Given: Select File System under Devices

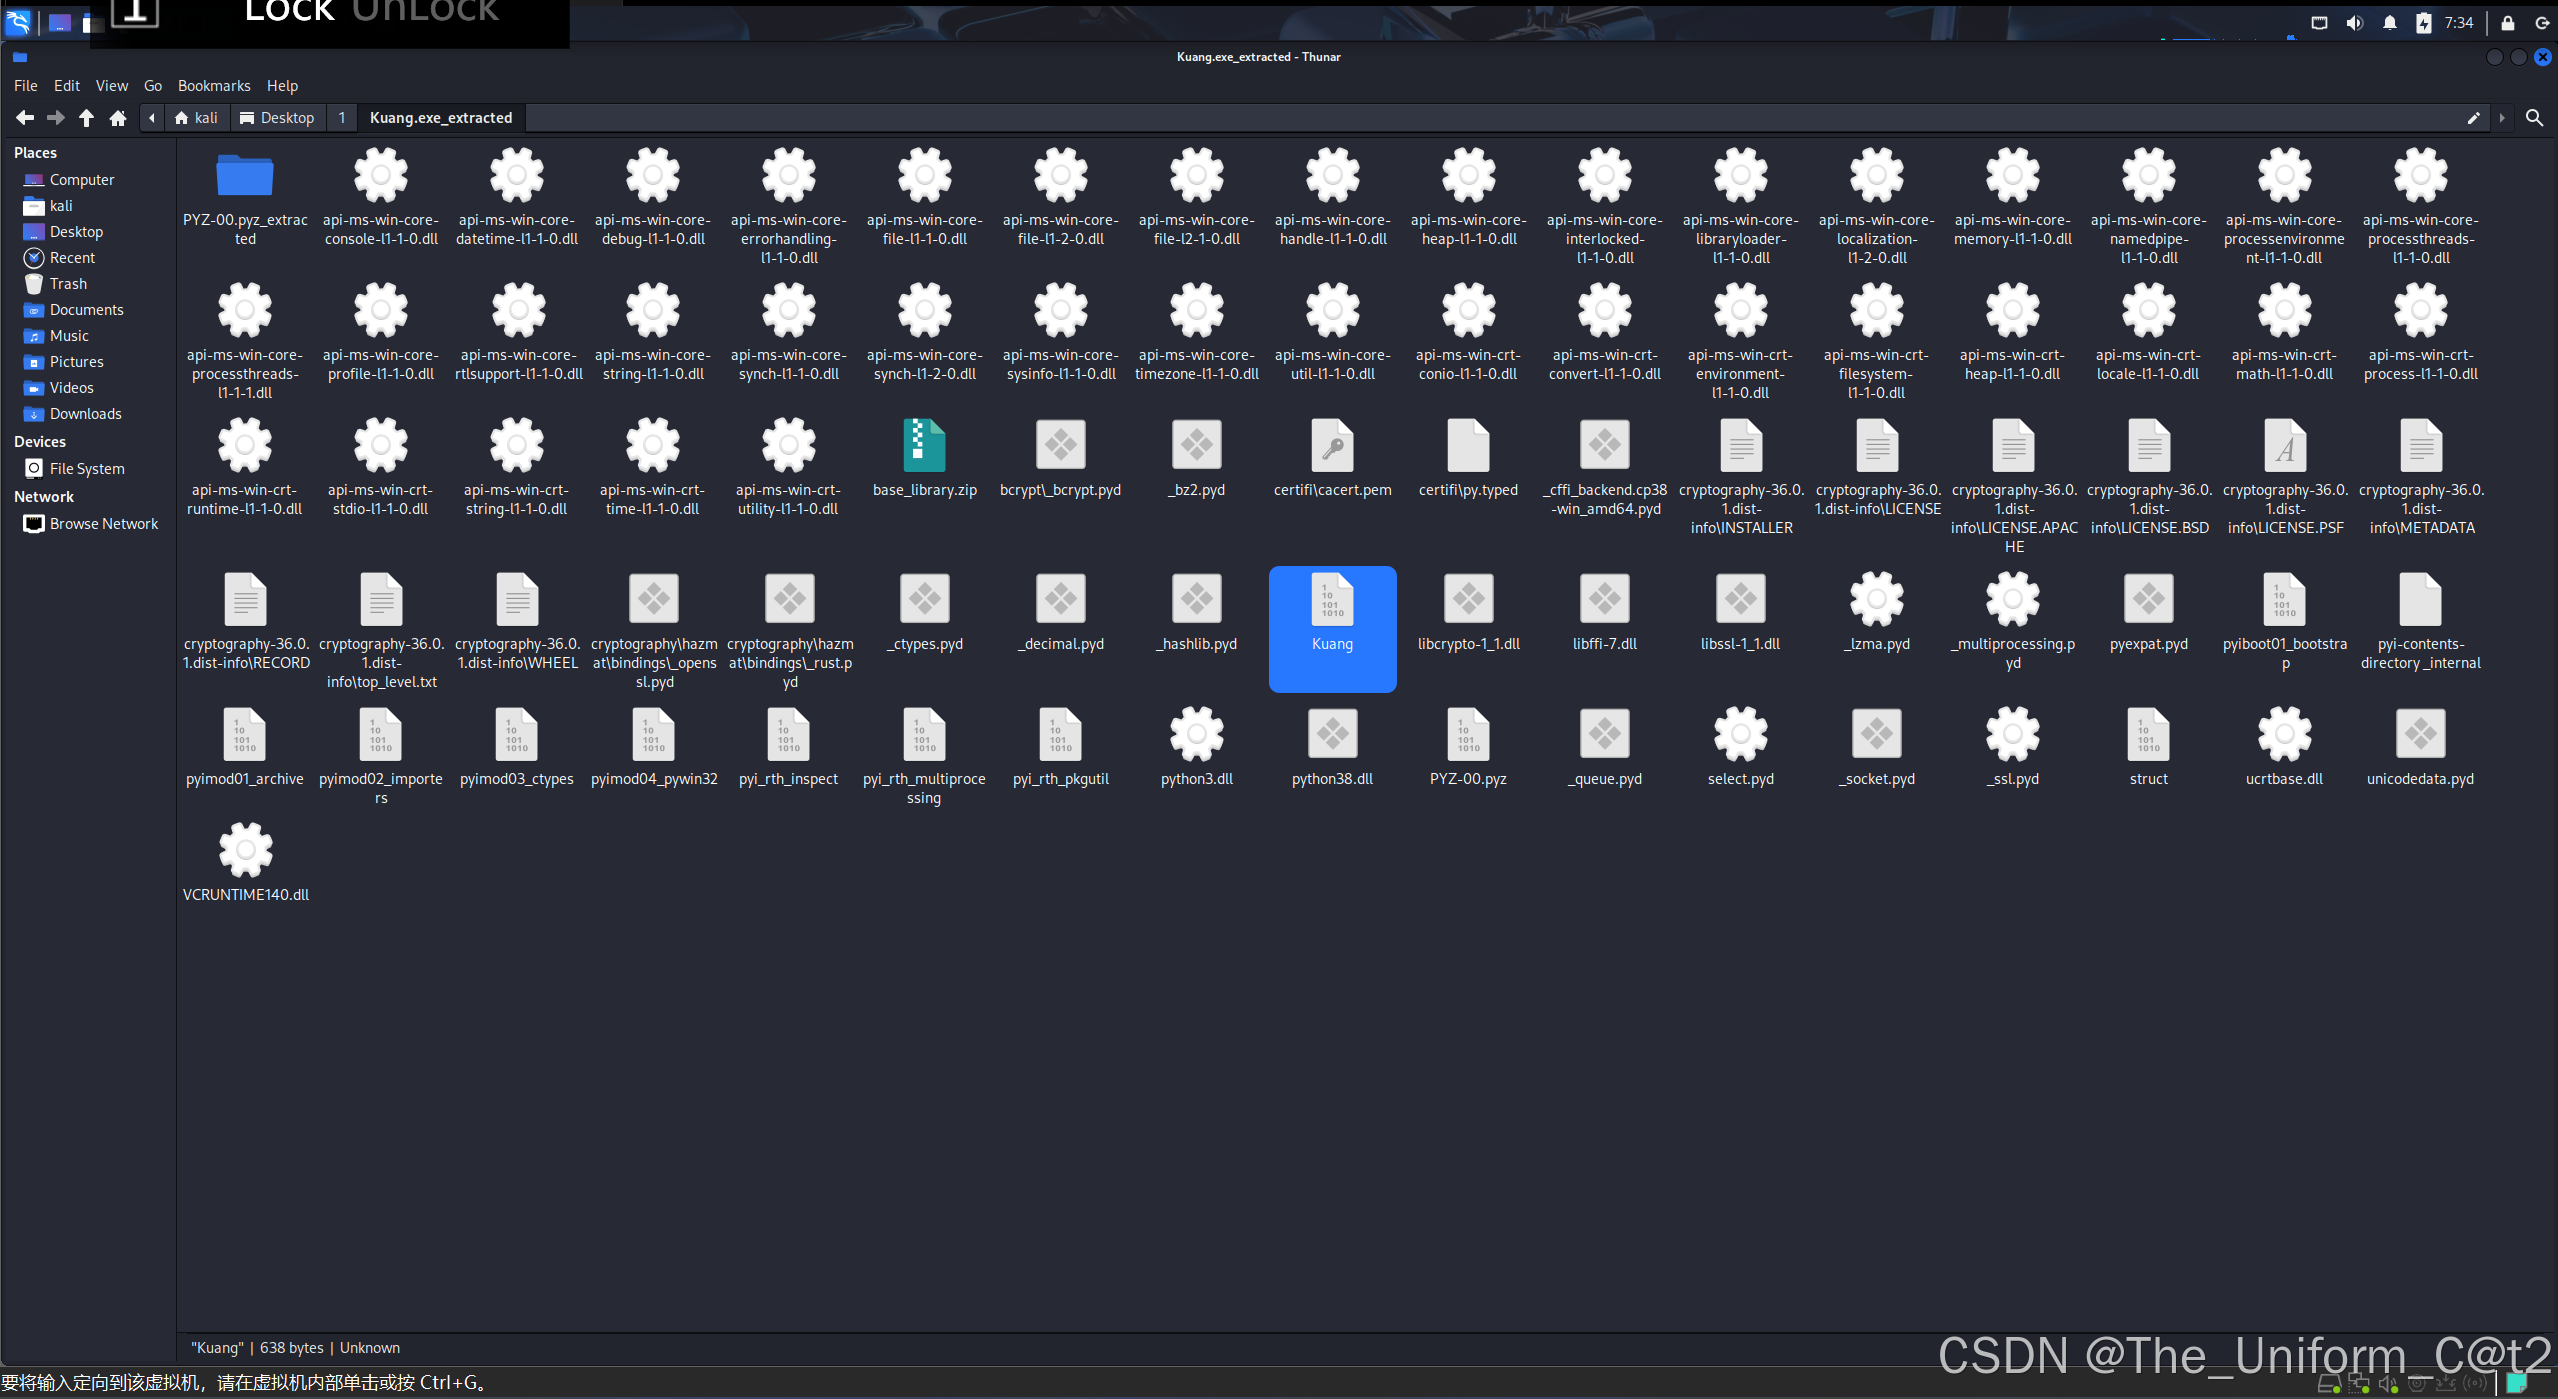Looking at the screenshot, I should coord(87,469).
